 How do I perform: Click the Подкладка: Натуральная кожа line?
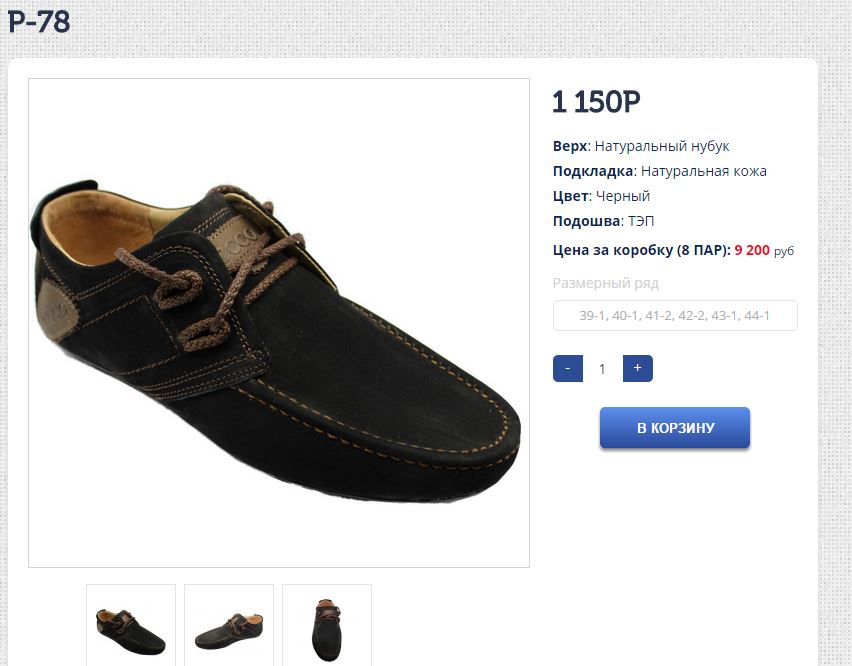tap(659, 171)
